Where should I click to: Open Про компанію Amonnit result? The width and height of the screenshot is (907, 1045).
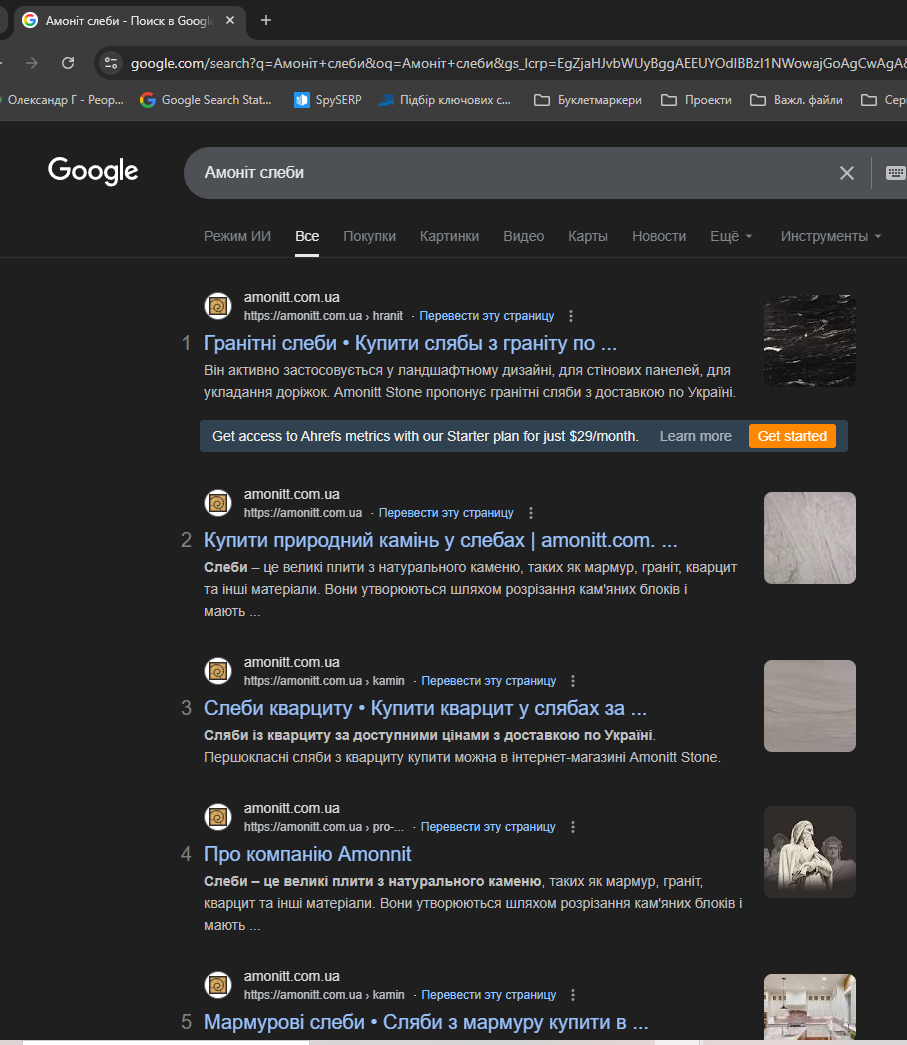coord(307,854)
